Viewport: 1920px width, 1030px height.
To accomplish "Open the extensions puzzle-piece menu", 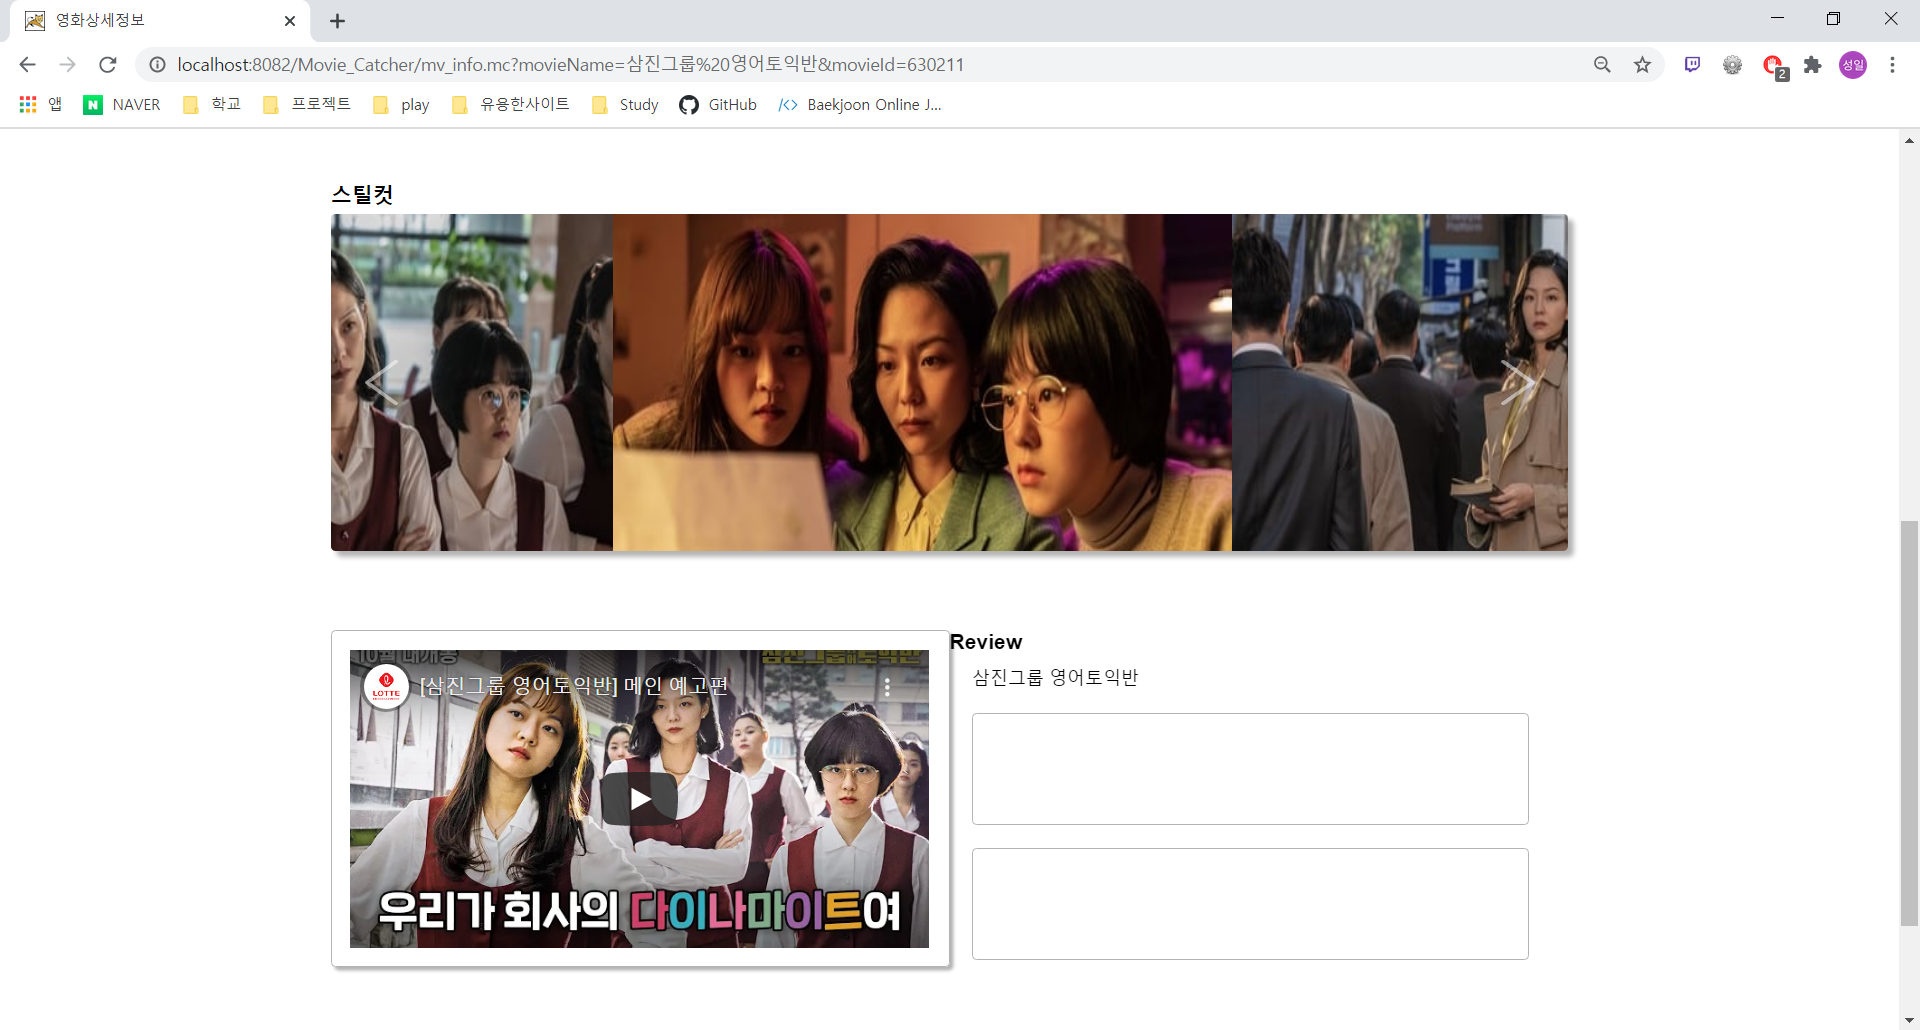I will click(x=1813, y=64).
